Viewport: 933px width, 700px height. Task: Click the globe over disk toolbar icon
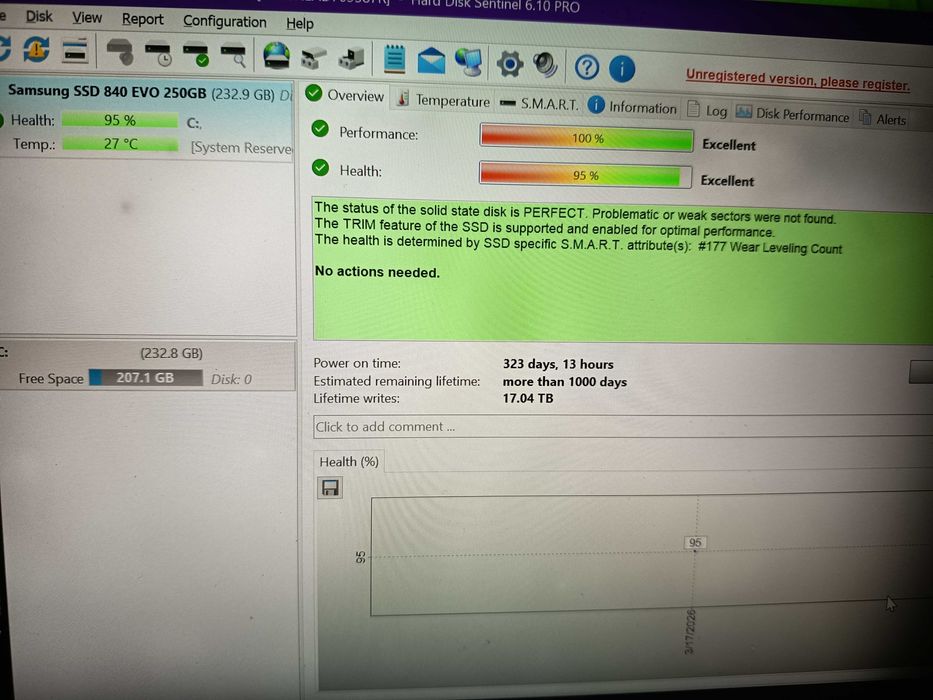point(277,57)
